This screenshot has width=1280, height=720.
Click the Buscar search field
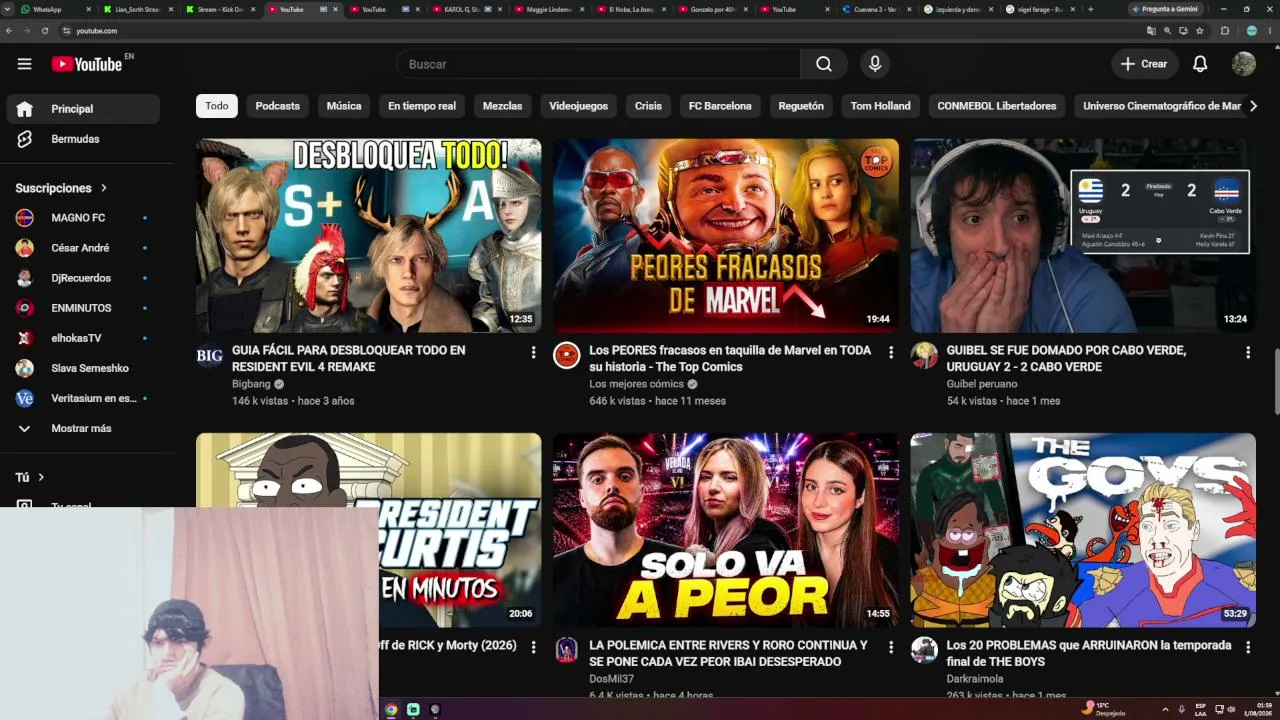point(598,64)
